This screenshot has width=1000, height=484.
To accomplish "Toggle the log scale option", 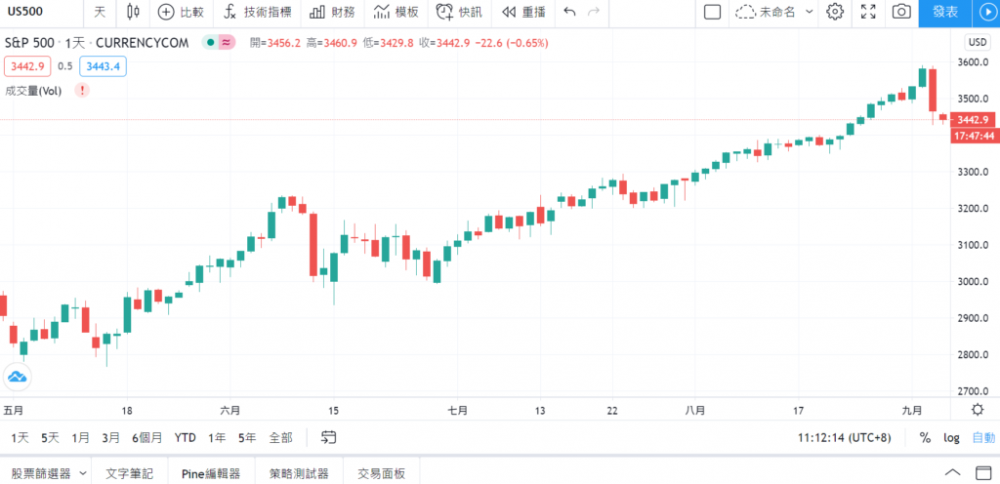I will tap(952, 437).
